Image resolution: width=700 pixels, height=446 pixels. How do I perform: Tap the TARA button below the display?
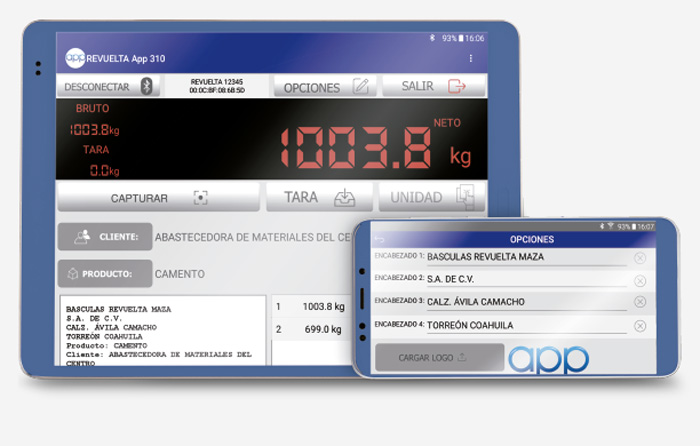click(x=319, y=197)
